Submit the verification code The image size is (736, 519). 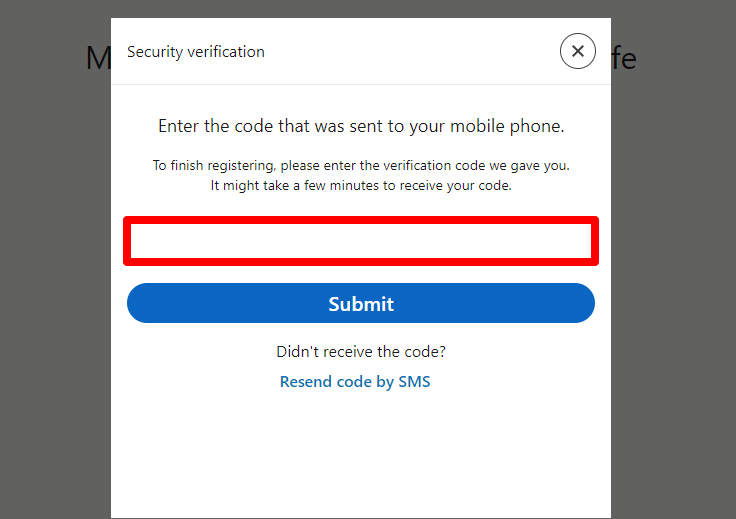click(360, 303)
